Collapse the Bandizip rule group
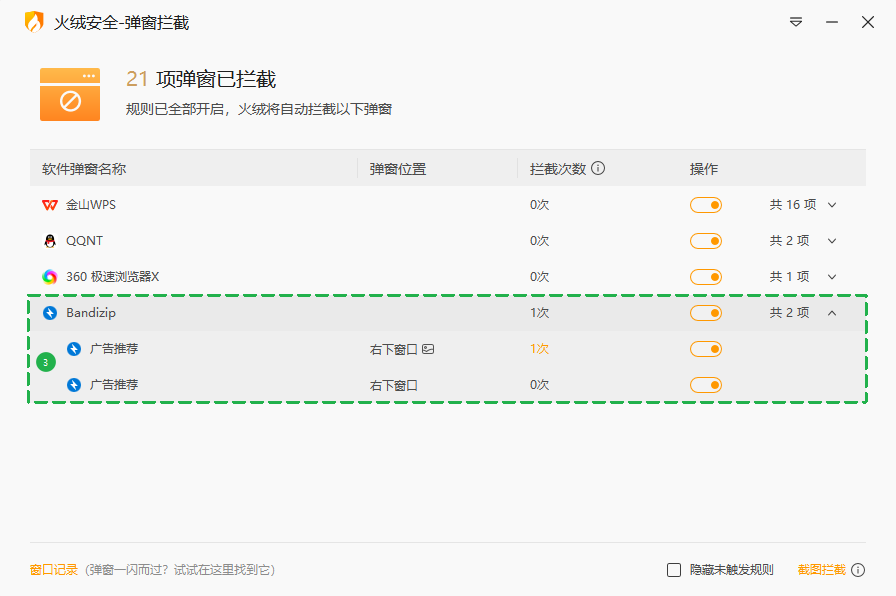 point(831,313)
